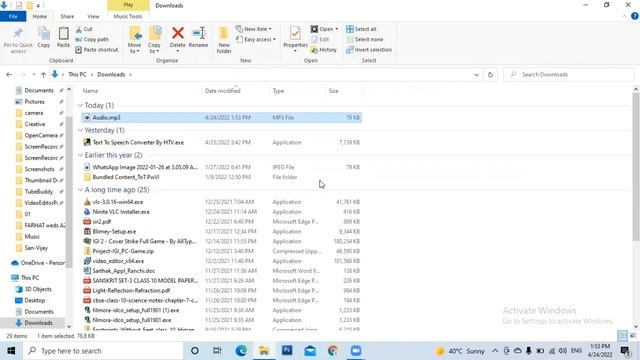Click the Refresh button
Image resolution: width=640 pixels, height=360 pixels.
[x=490, y=75]
